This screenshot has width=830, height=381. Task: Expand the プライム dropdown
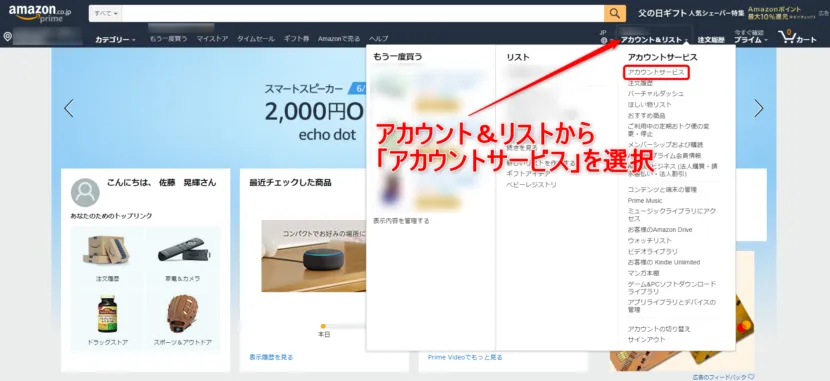click(x=751, y=40)
